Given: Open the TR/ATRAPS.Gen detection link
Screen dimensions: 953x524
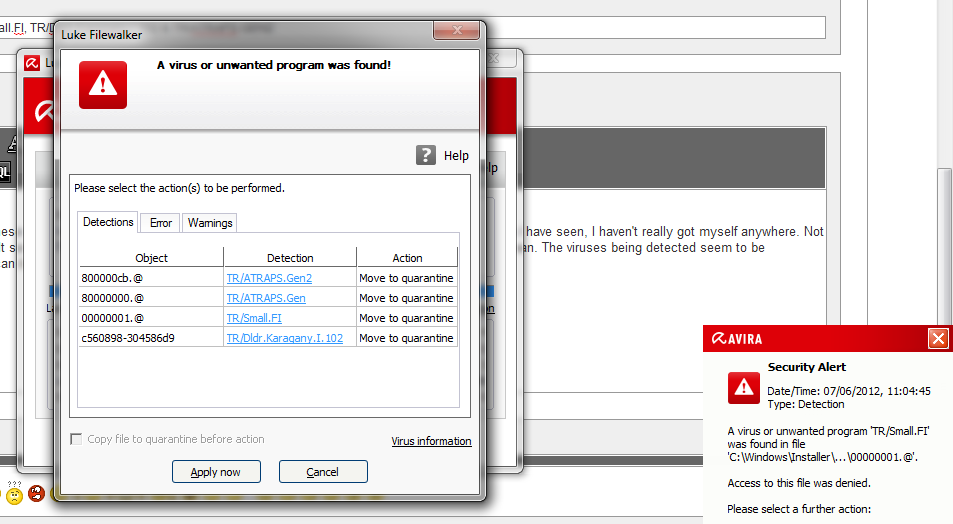Looking at the screenshot, I should (x=266, y=298).
